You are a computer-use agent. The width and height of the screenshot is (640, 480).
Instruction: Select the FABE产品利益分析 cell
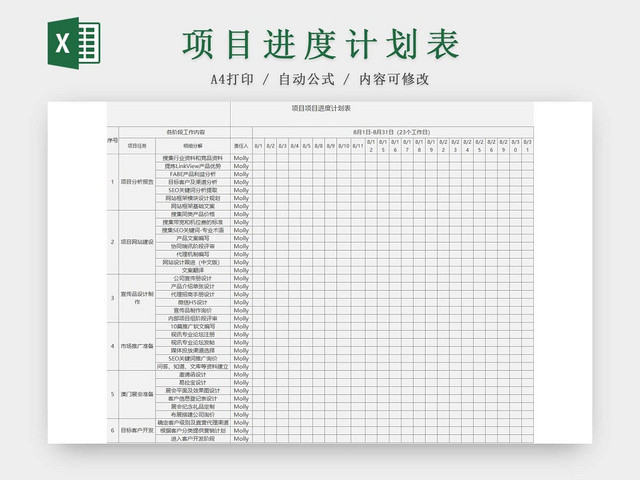coord(193,174)
